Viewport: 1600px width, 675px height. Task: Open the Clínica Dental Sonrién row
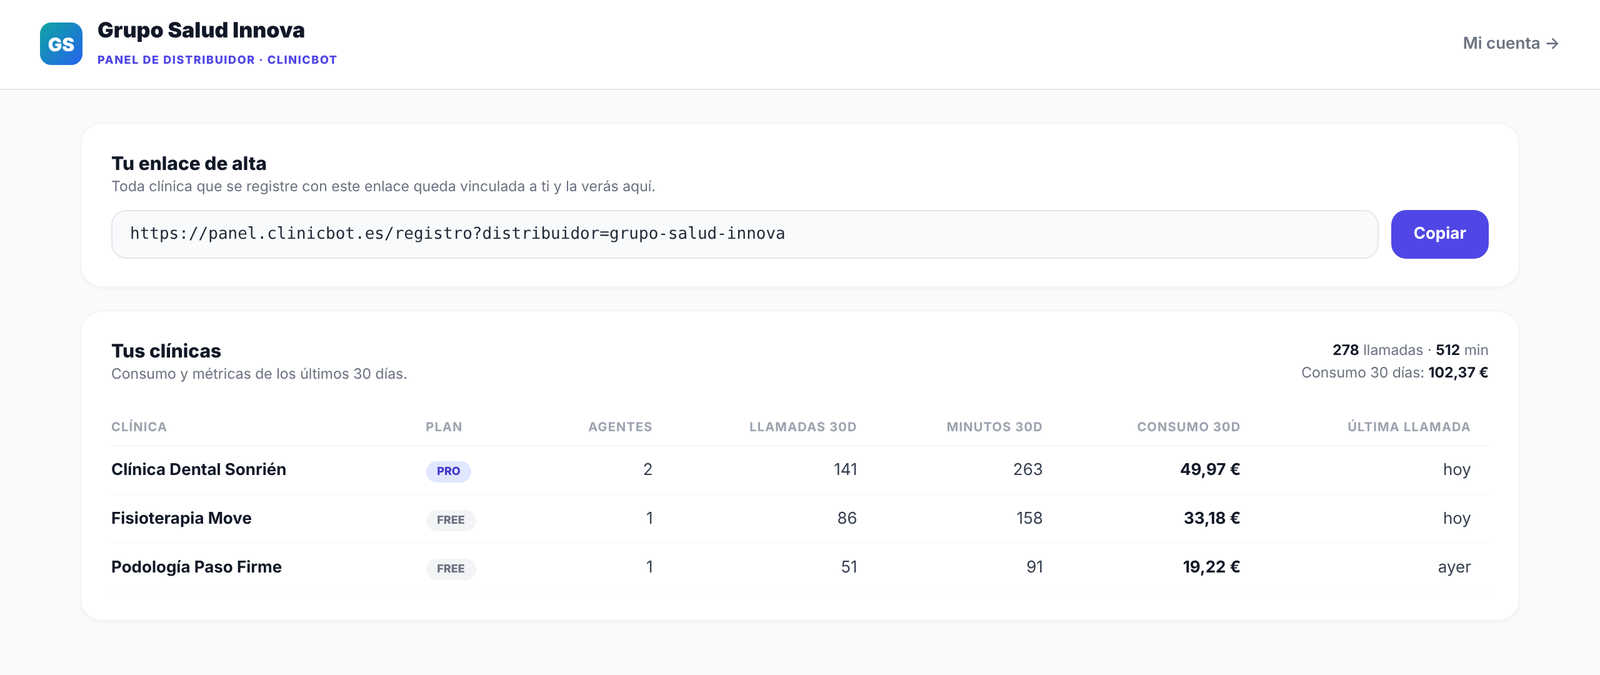point(800,470)
